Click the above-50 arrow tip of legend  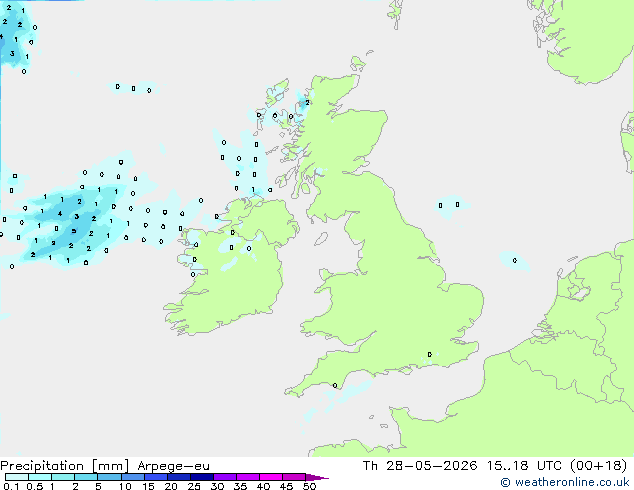coord(317,477)
